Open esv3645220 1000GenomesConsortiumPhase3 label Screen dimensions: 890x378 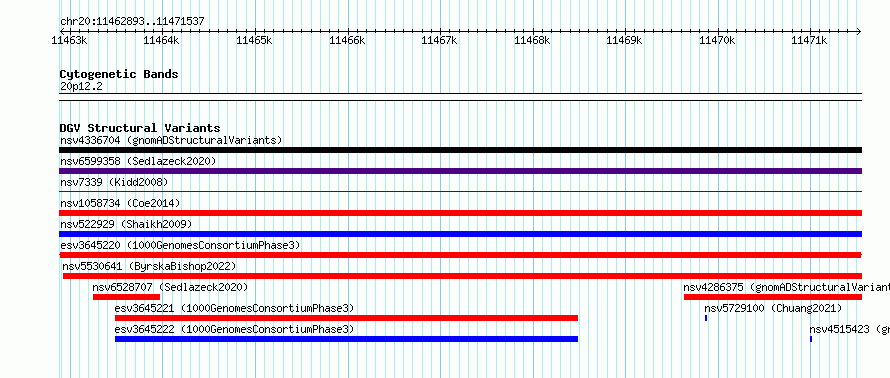[180, 245]
